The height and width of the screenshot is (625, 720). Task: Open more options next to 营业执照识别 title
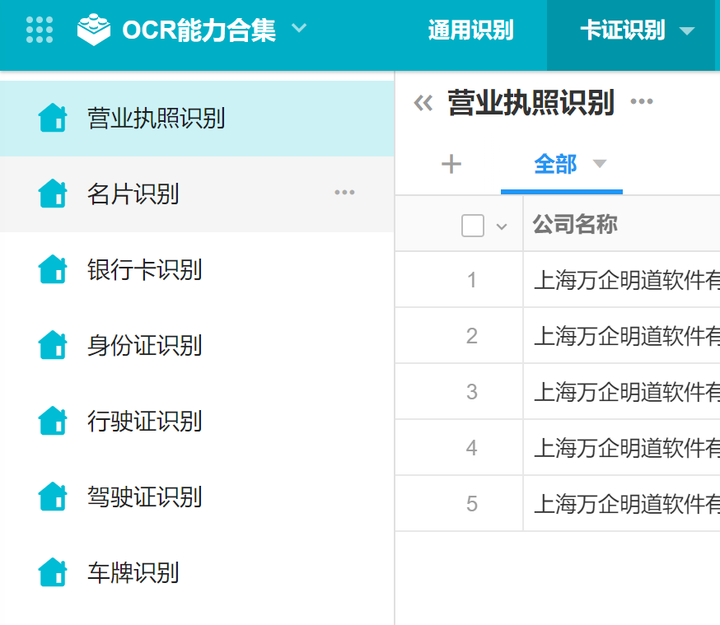[641, 102]
